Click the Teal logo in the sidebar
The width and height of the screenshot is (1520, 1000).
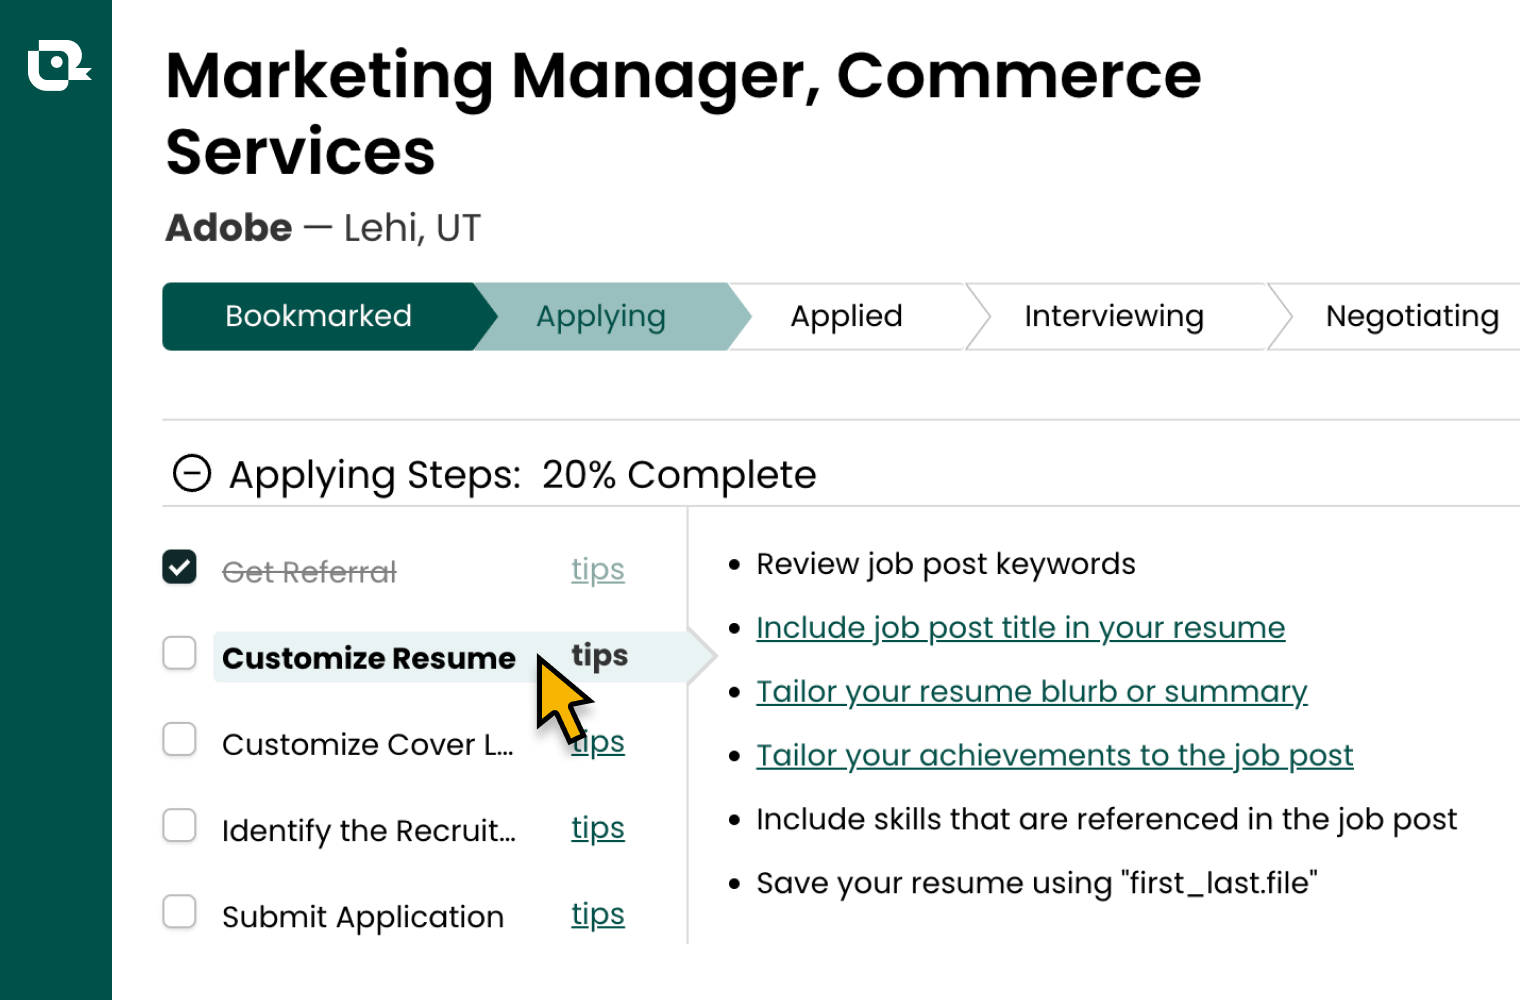(x=57, y=65)
